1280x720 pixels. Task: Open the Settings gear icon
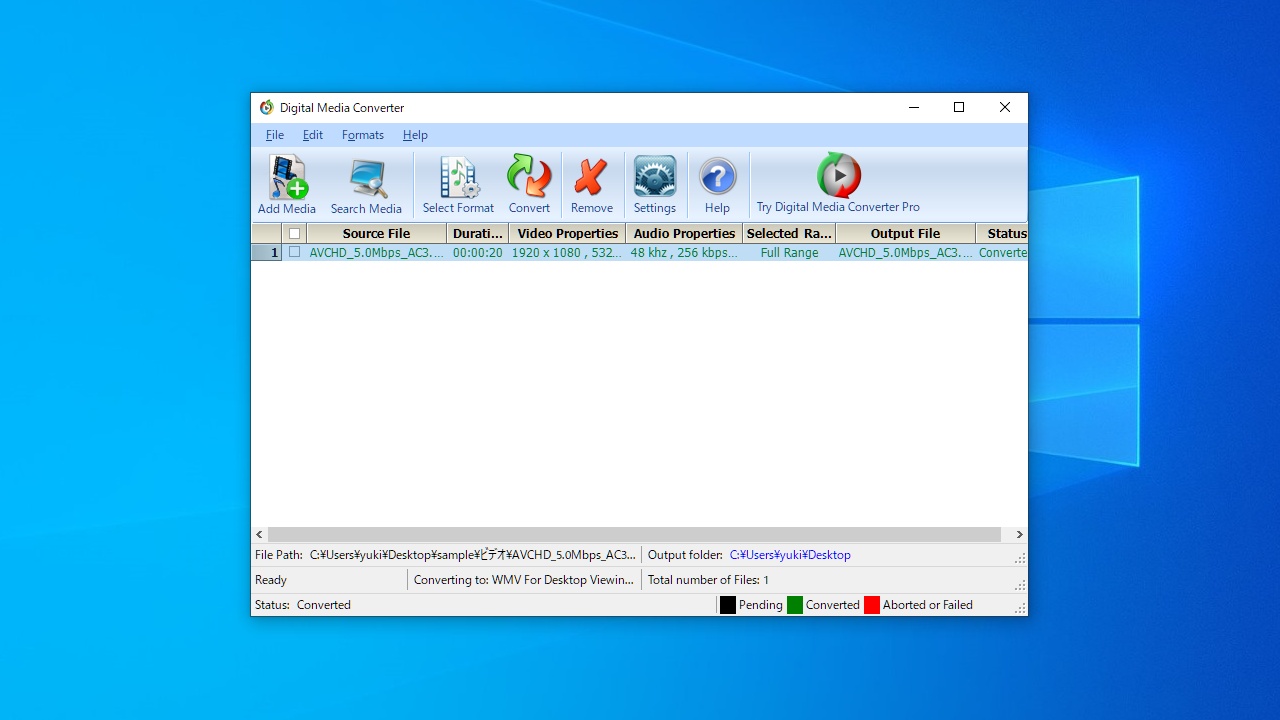coord(655,185)
